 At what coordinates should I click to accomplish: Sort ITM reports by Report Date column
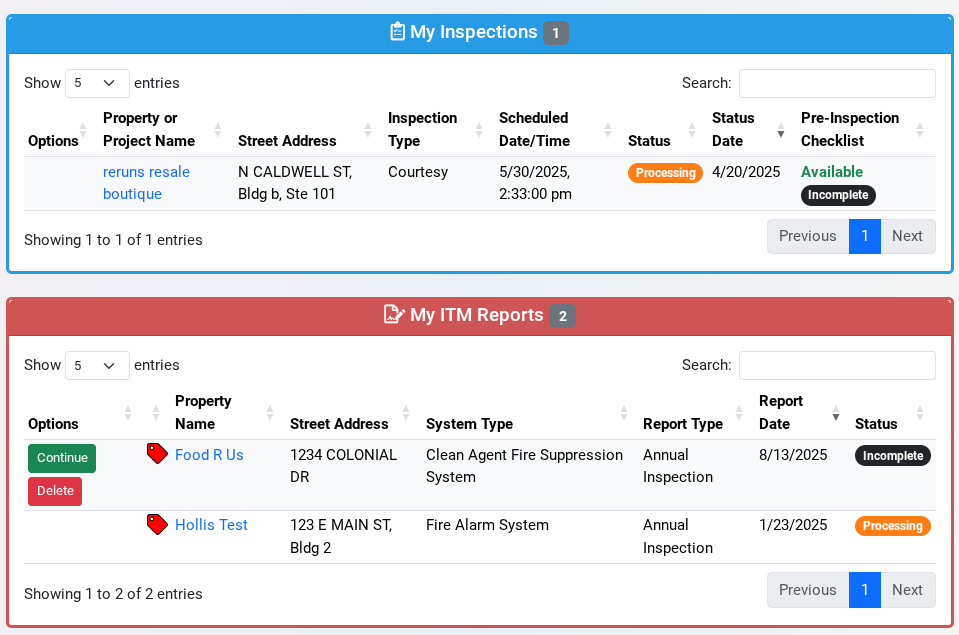coord(836,413)
